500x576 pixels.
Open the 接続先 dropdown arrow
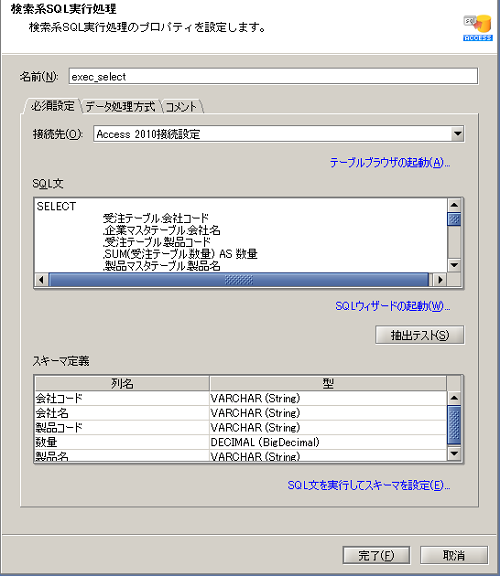457,134
